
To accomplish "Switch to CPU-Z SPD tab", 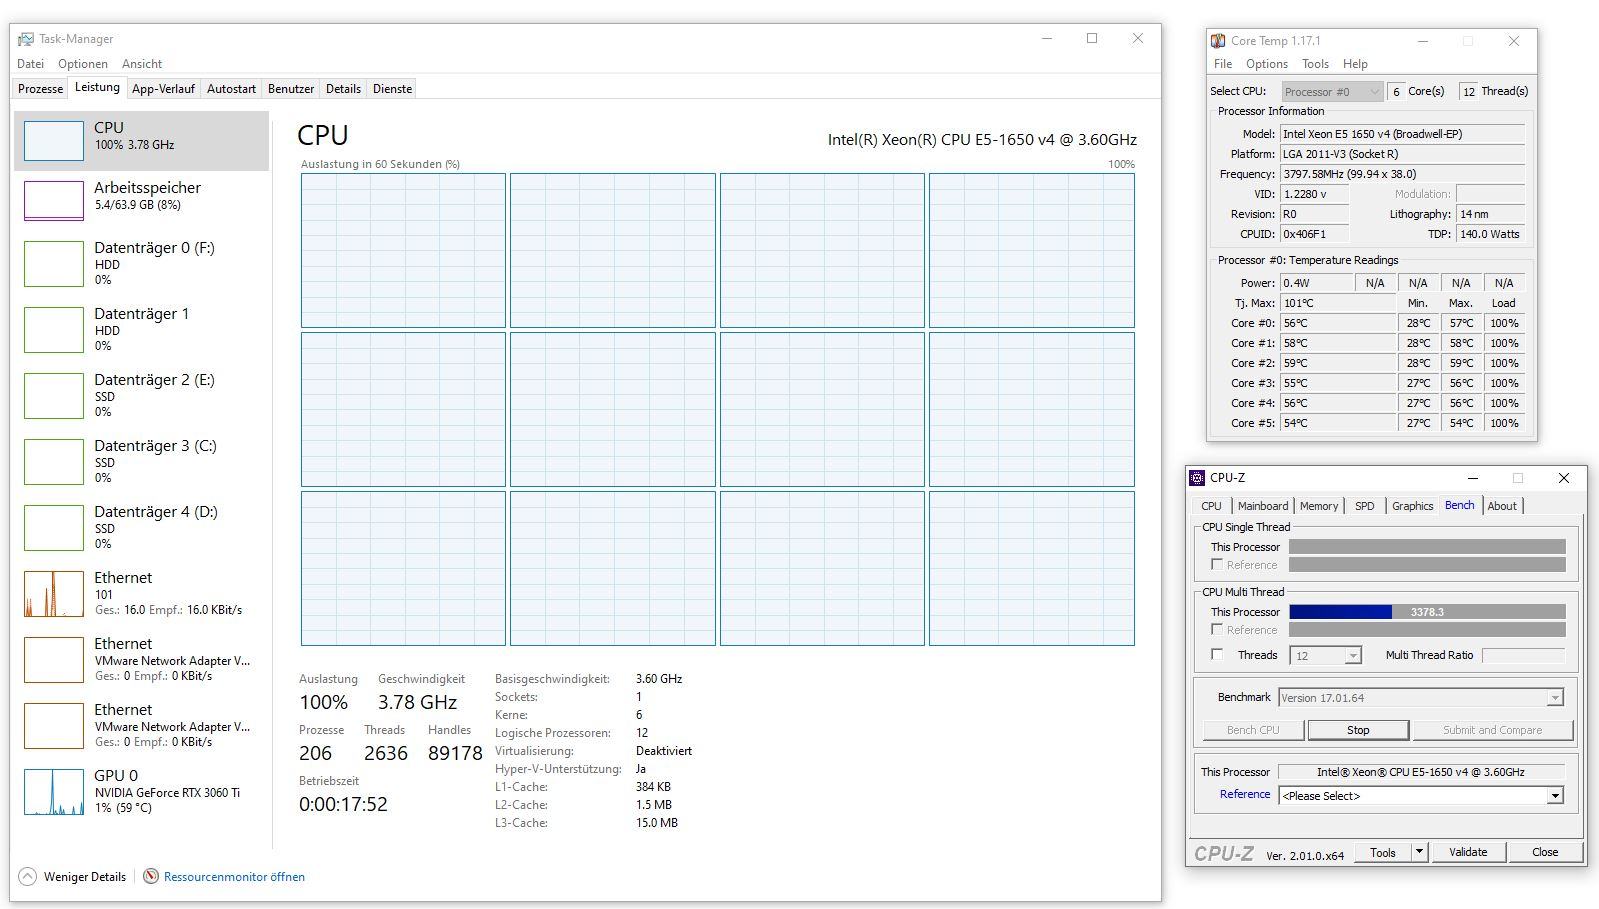I will (x=1364, y=506).
